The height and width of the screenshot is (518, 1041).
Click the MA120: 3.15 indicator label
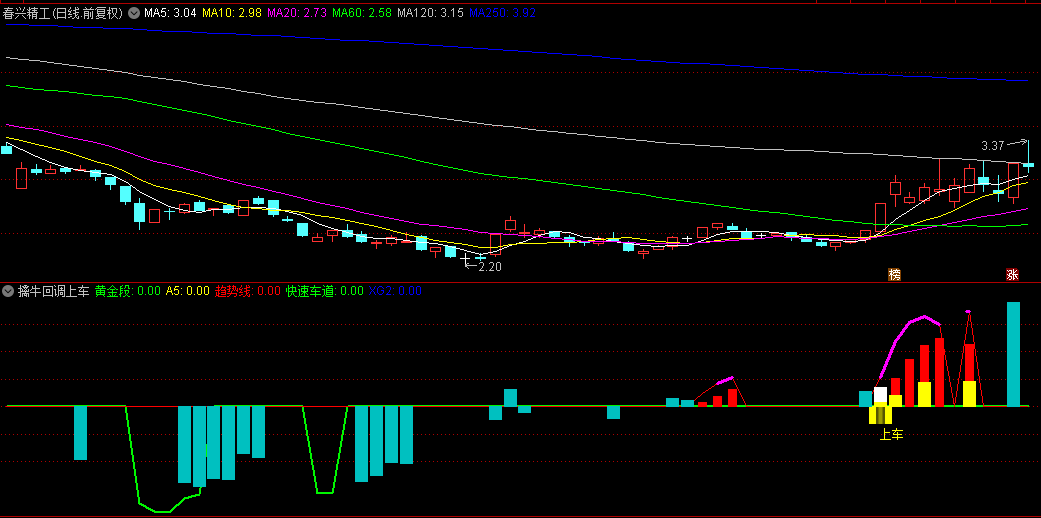[430, 13]
